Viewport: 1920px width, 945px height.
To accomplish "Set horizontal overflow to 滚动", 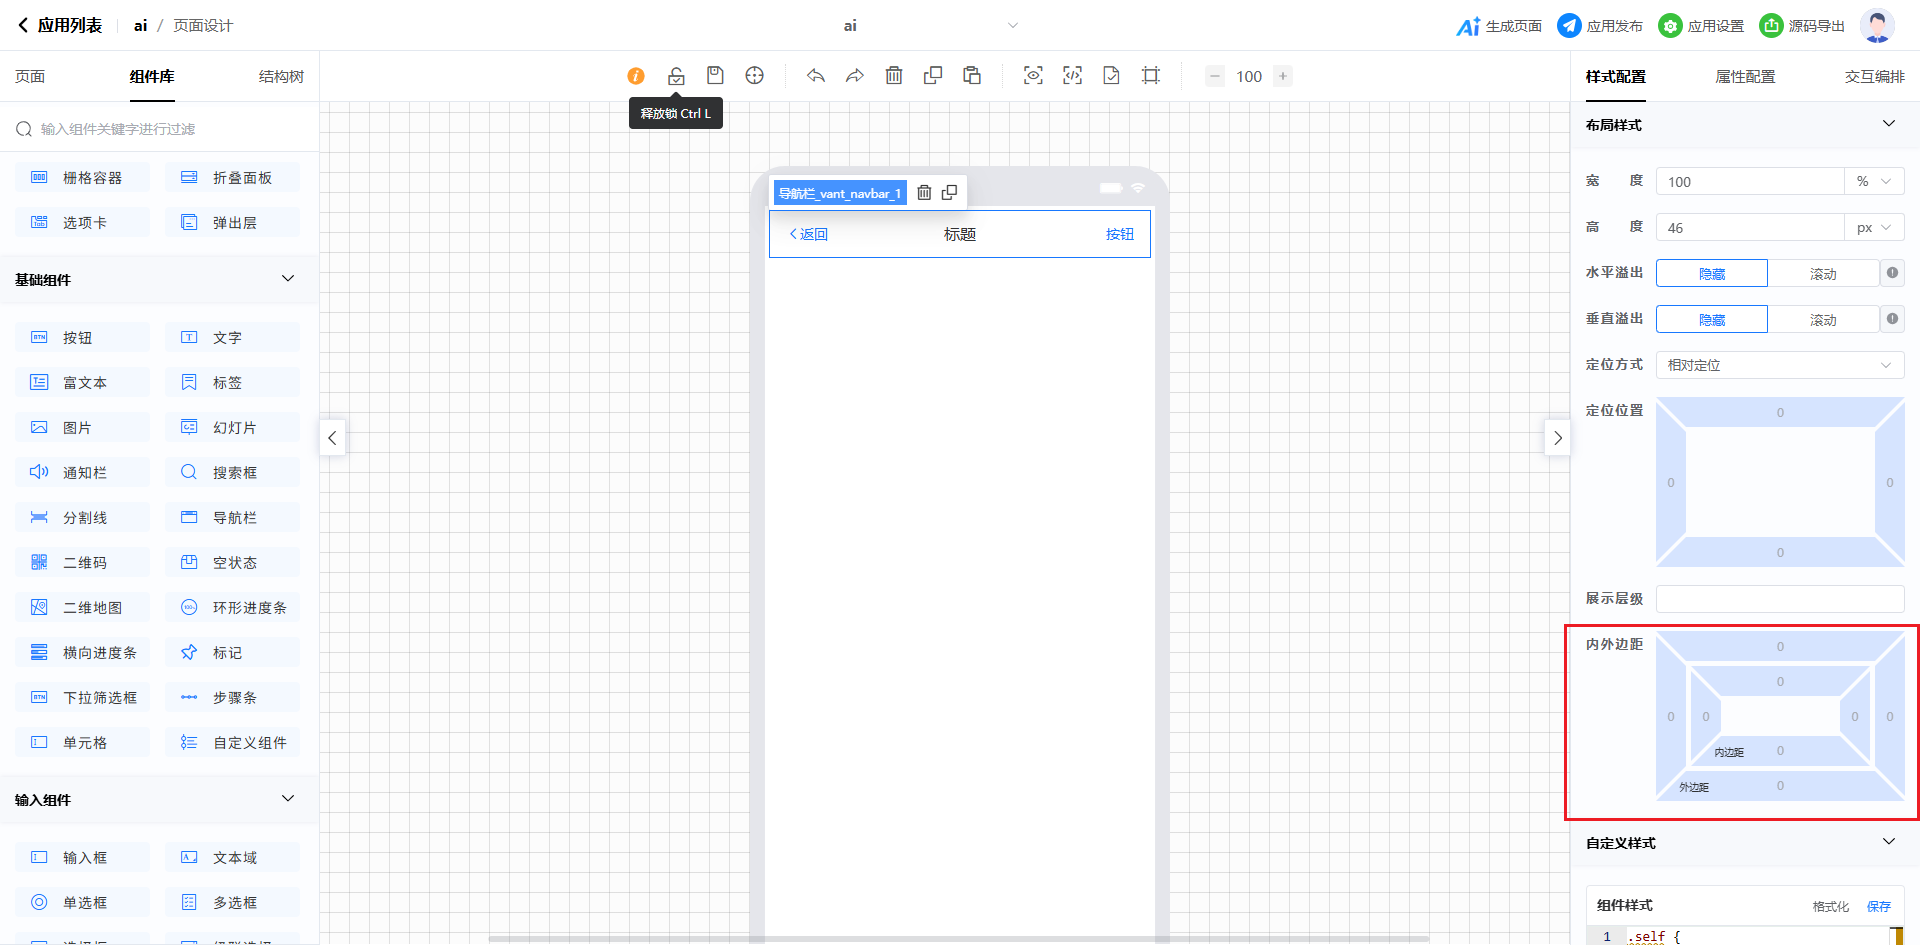I will [x=1822, y=274].
